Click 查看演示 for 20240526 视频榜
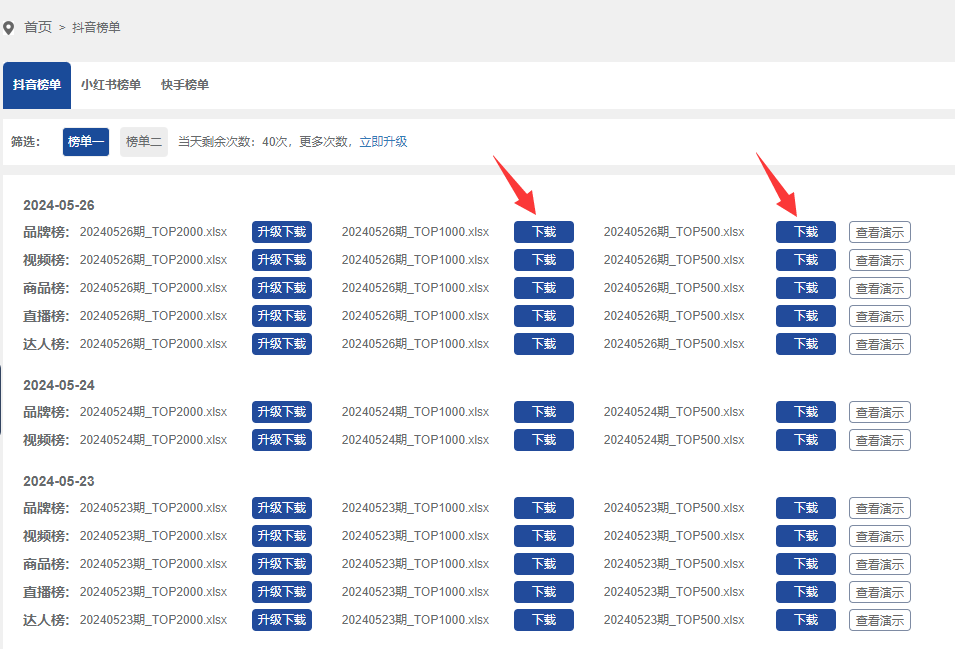 point(879,260)
